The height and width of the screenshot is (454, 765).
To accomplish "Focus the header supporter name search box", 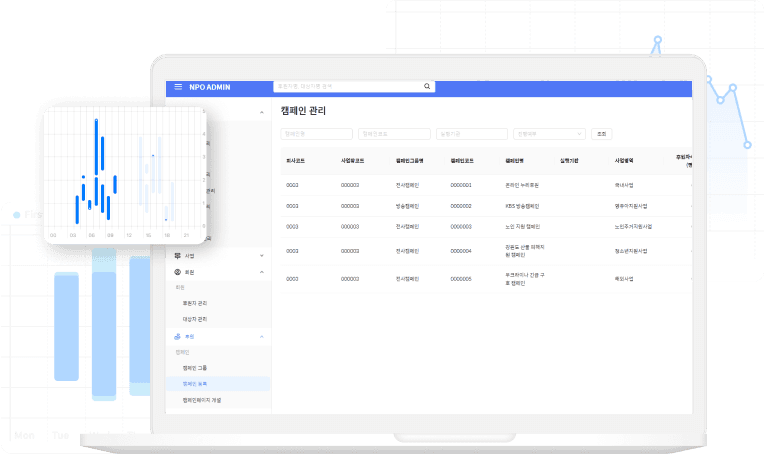I will click(x=354, y=86).
